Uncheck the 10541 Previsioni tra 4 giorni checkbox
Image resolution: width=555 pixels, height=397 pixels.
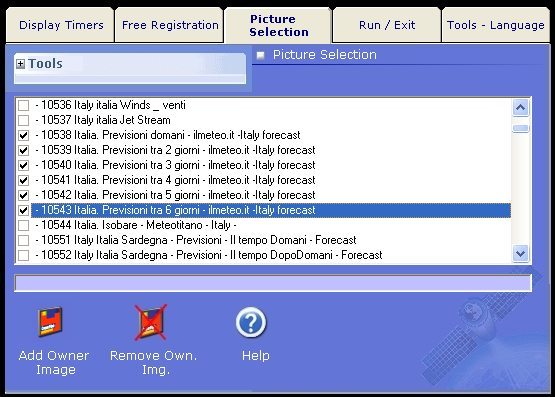pyautogui.click(x=23, y=180)
